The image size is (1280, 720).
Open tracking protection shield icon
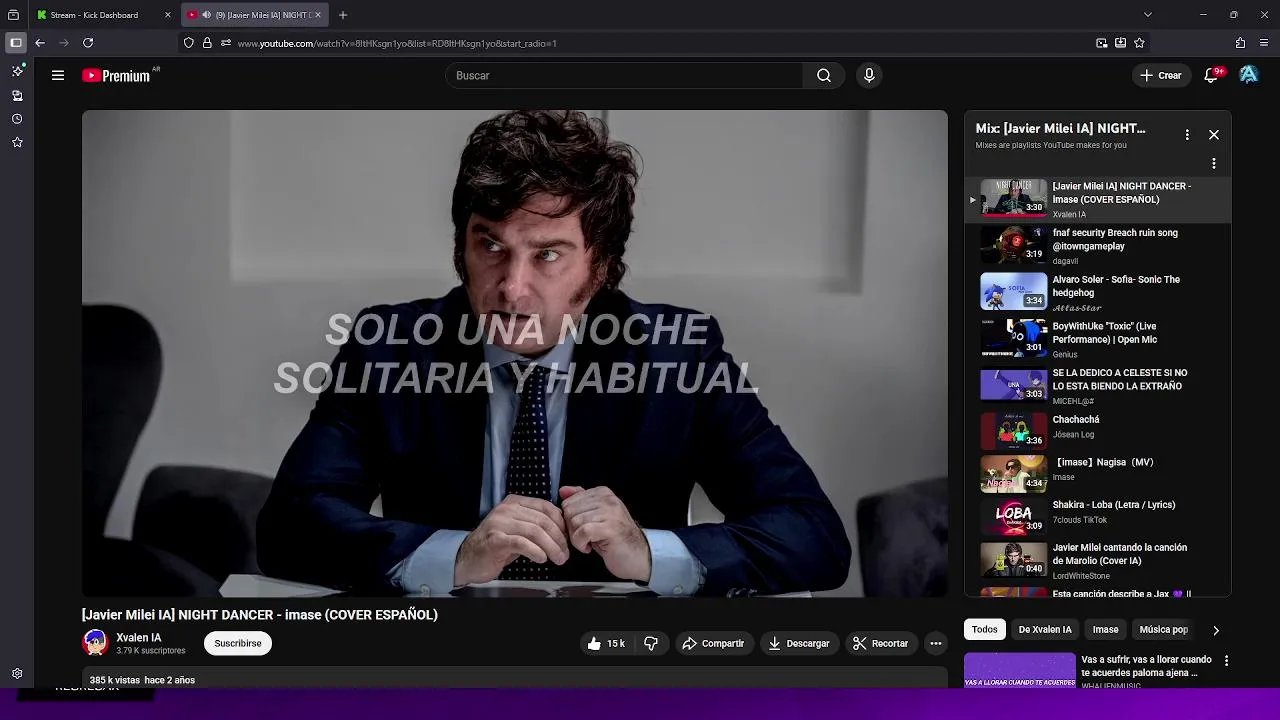188,43
